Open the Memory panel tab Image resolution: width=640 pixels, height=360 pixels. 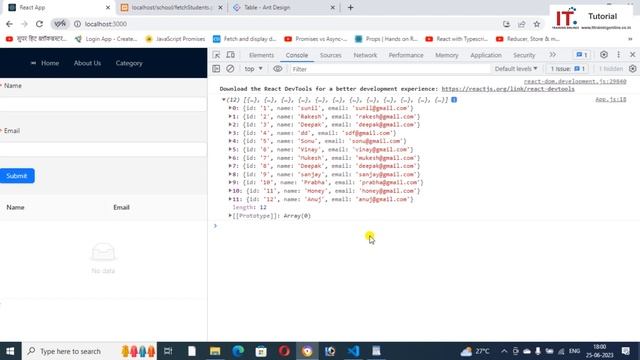point(447,55)
